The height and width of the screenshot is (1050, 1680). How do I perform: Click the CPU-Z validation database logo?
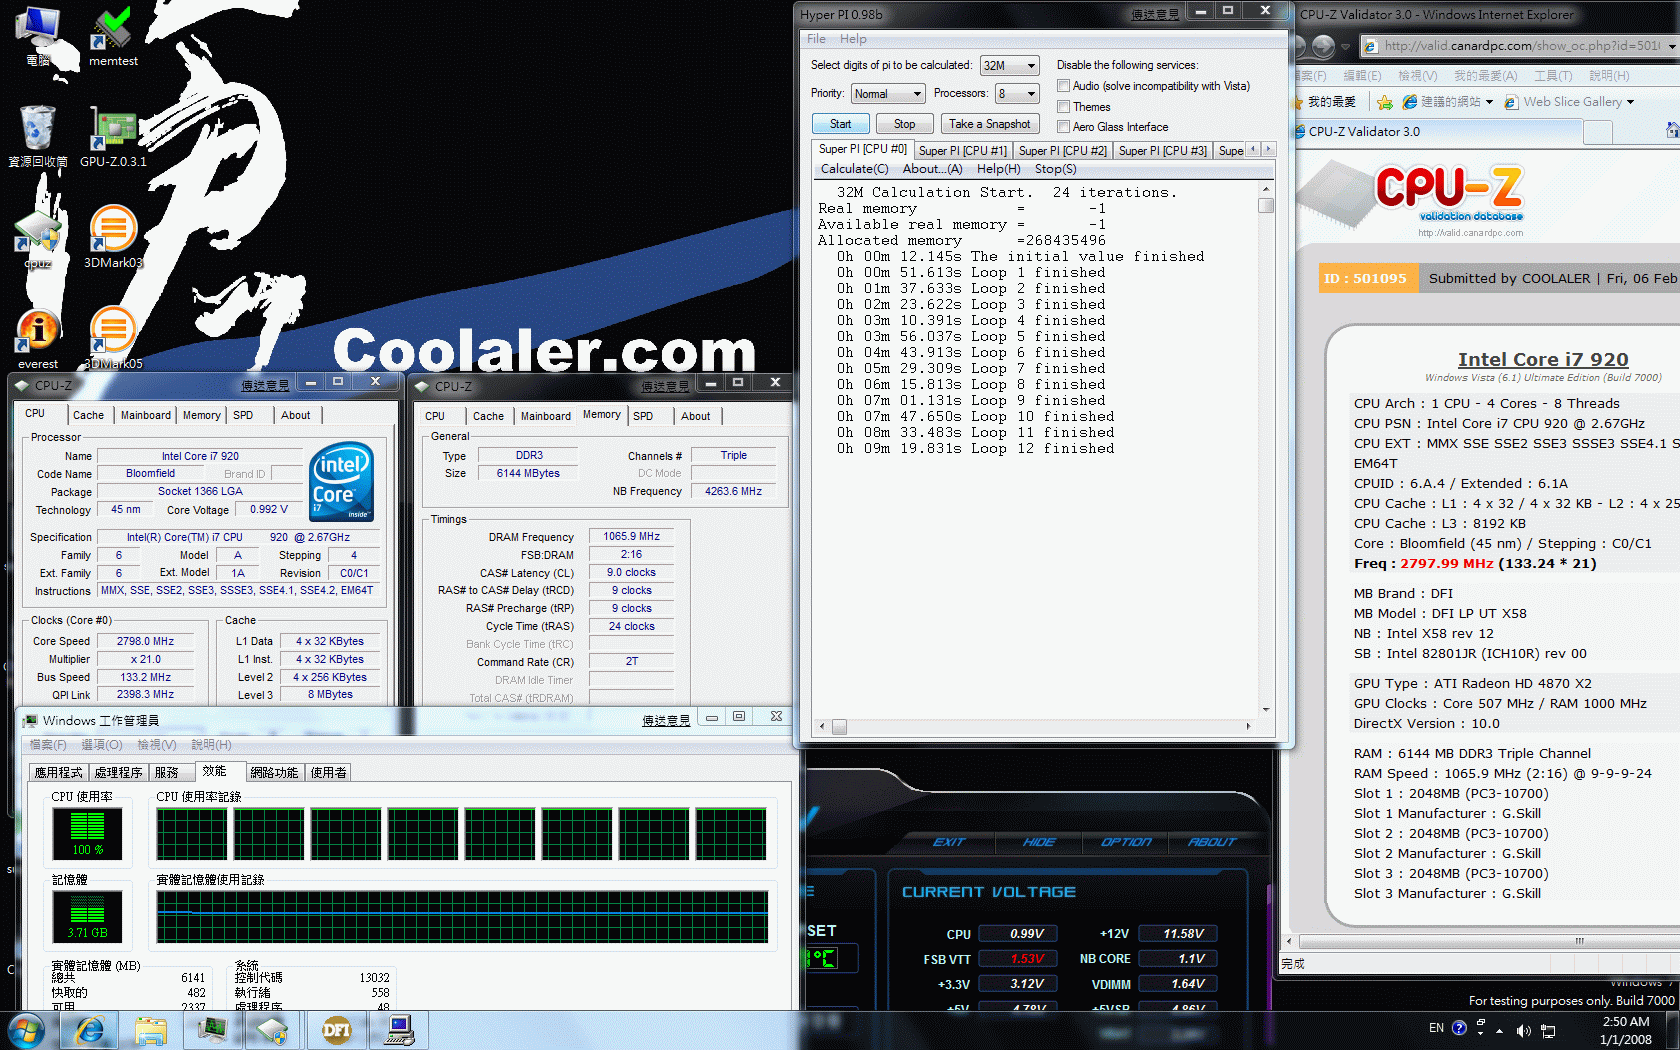pos(1449,193)
